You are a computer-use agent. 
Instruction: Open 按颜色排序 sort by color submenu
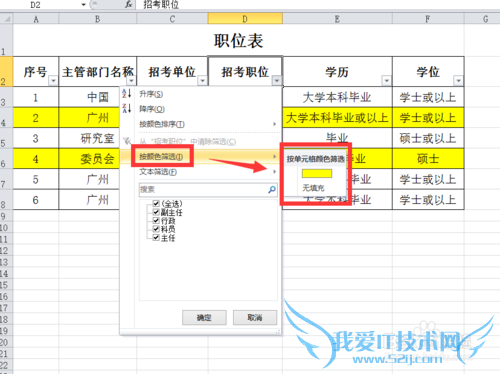[x=200, y=124]
